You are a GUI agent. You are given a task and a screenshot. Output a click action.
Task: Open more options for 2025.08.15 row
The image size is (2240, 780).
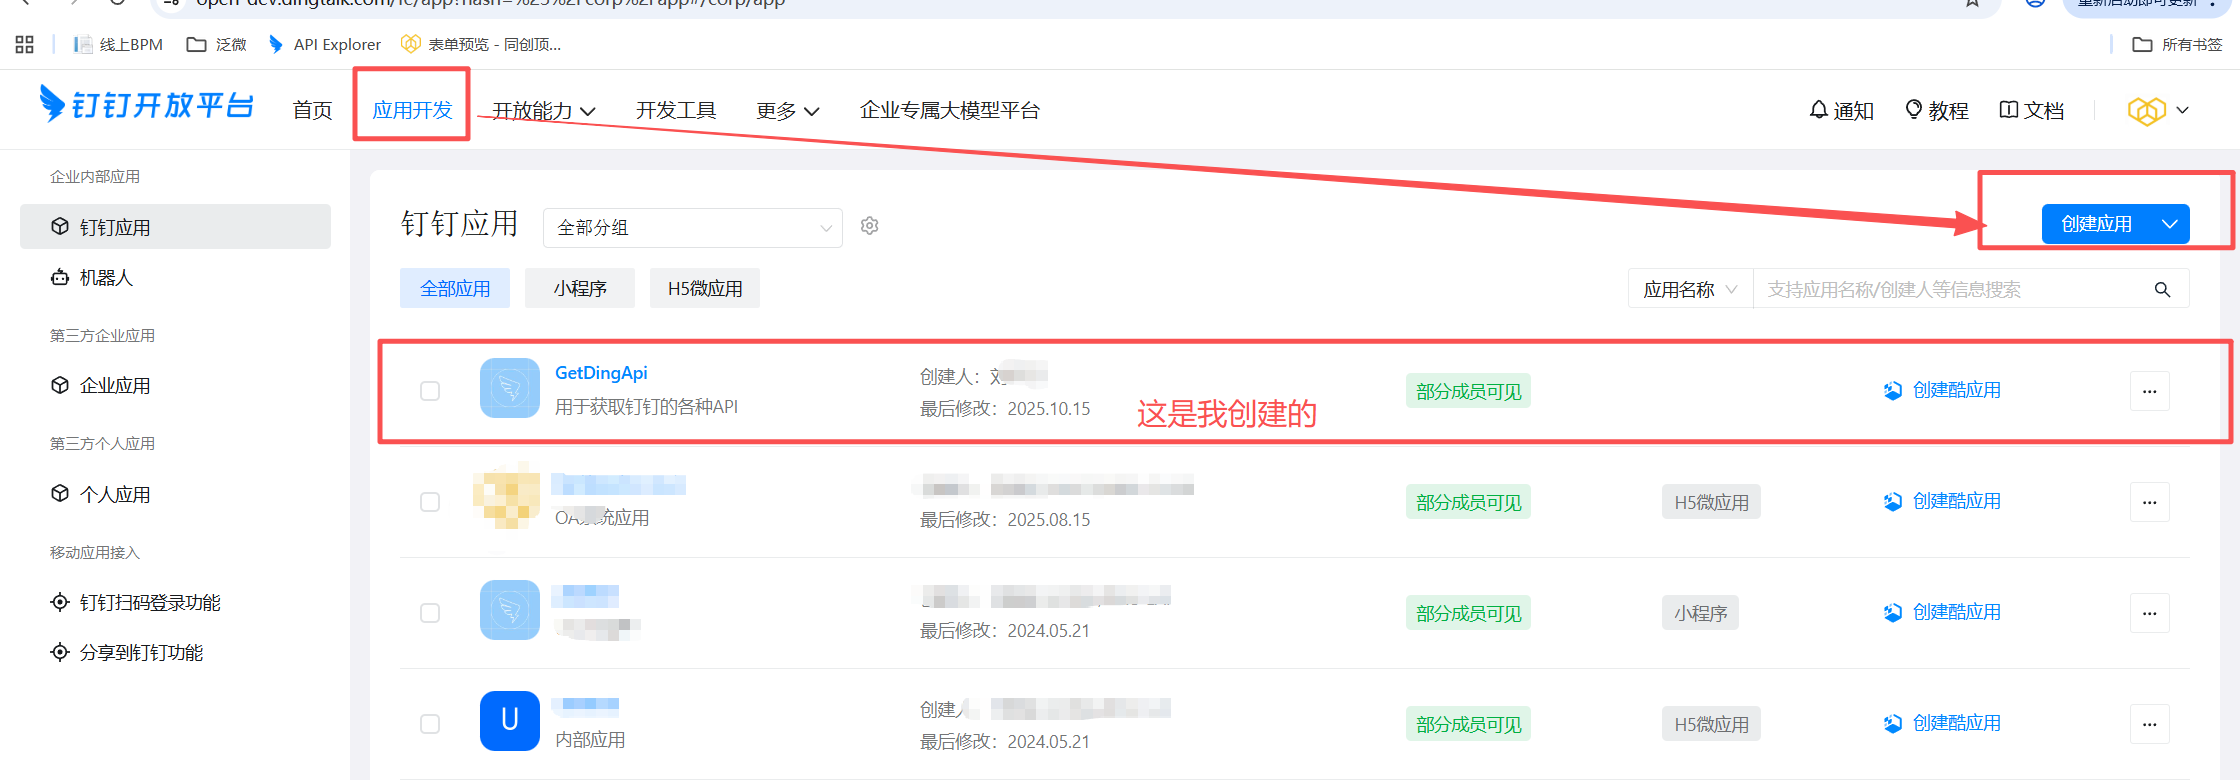coord(2150,502)
